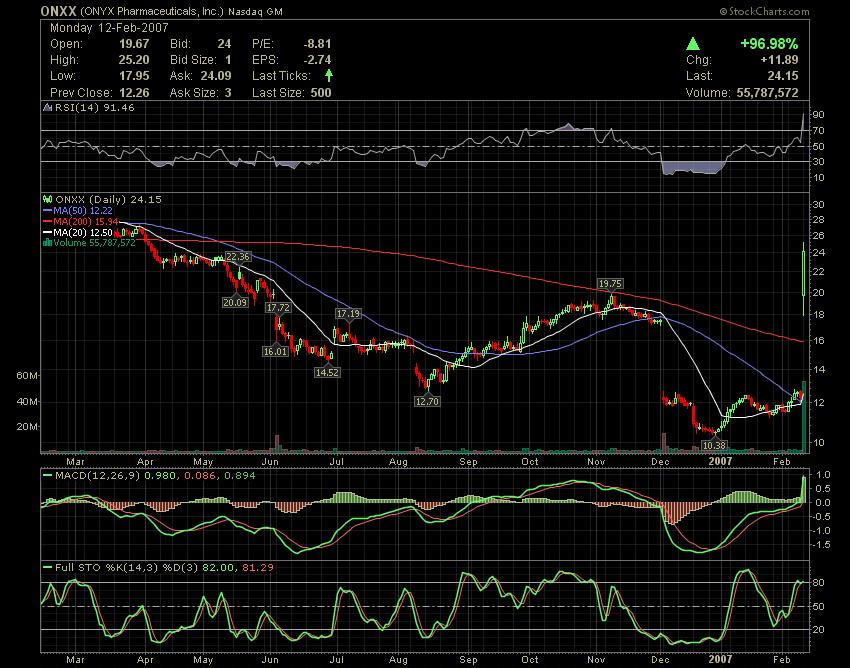
Task: Click the MA(20) white line swatch
Action: click(47, 233)
